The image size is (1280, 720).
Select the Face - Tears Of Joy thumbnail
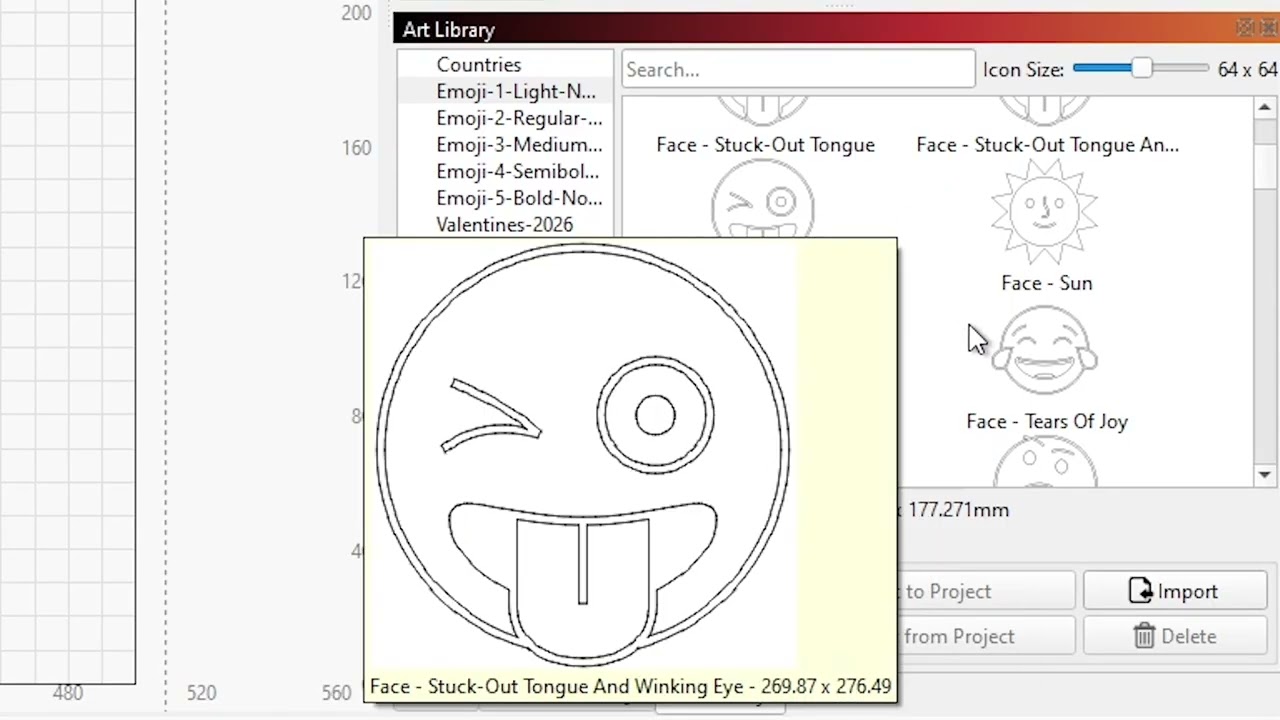pos(1045,351)
